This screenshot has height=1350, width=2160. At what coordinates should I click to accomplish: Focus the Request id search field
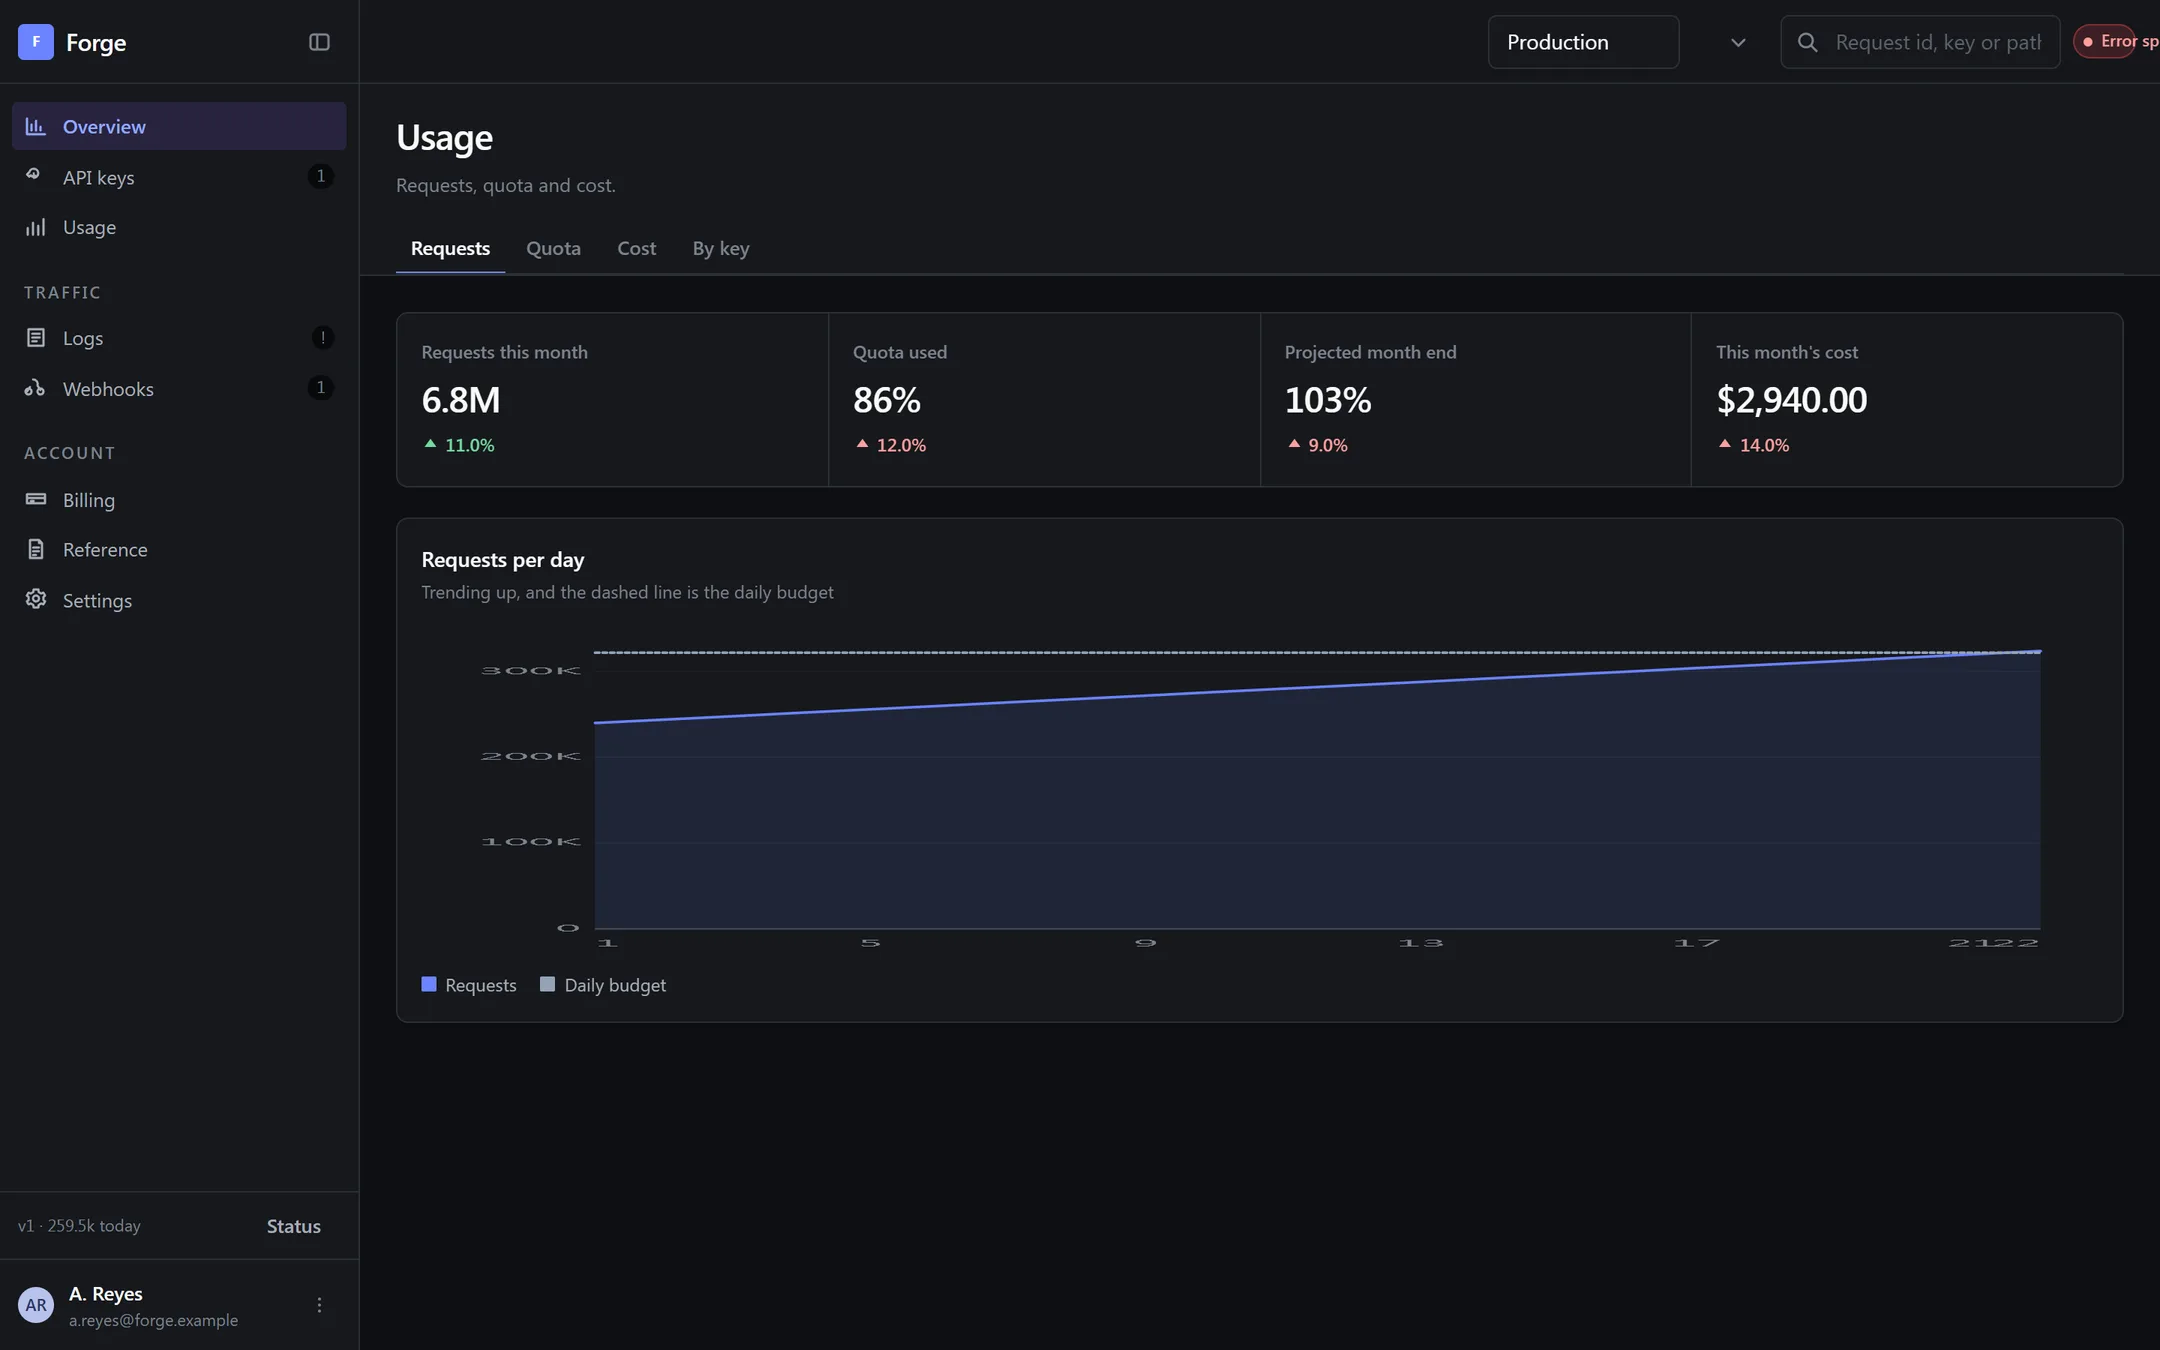click(1920, 42)
